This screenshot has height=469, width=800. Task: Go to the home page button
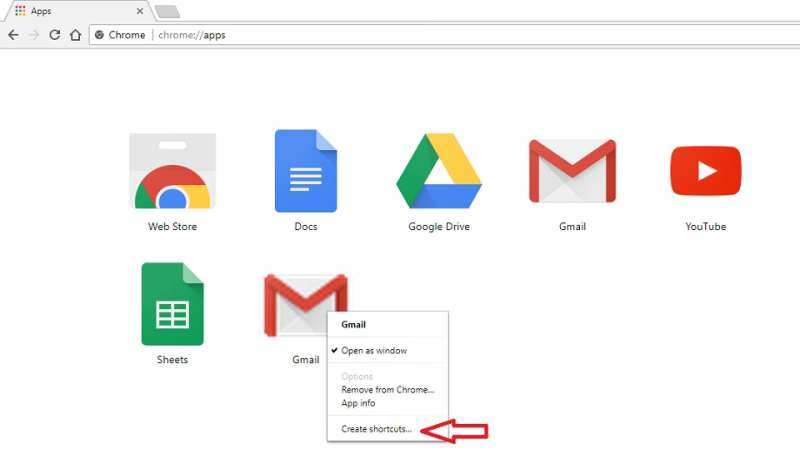point(75,35)
